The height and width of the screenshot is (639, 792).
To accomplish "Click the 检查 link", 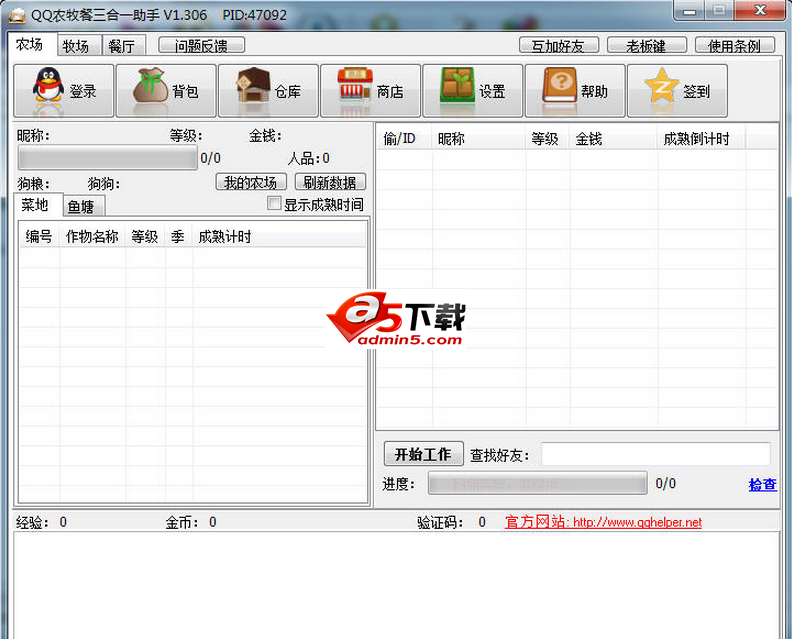I will [x=763, y=484].
